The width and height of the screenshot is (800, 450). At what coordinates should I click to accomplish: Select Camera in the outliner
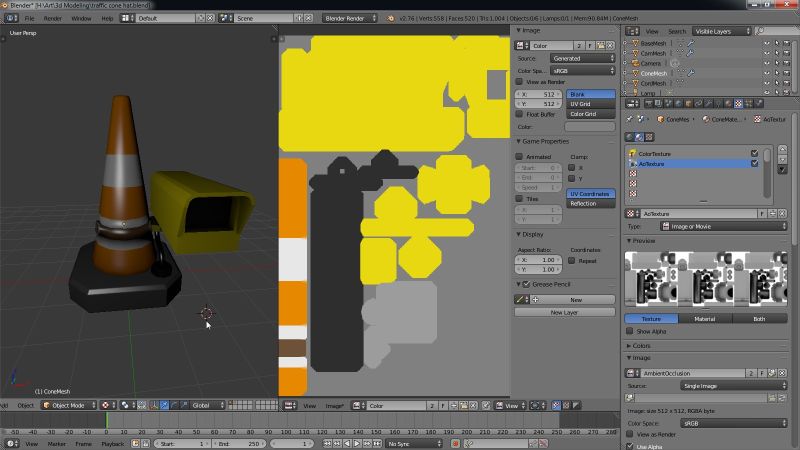(x=650, y=63)
